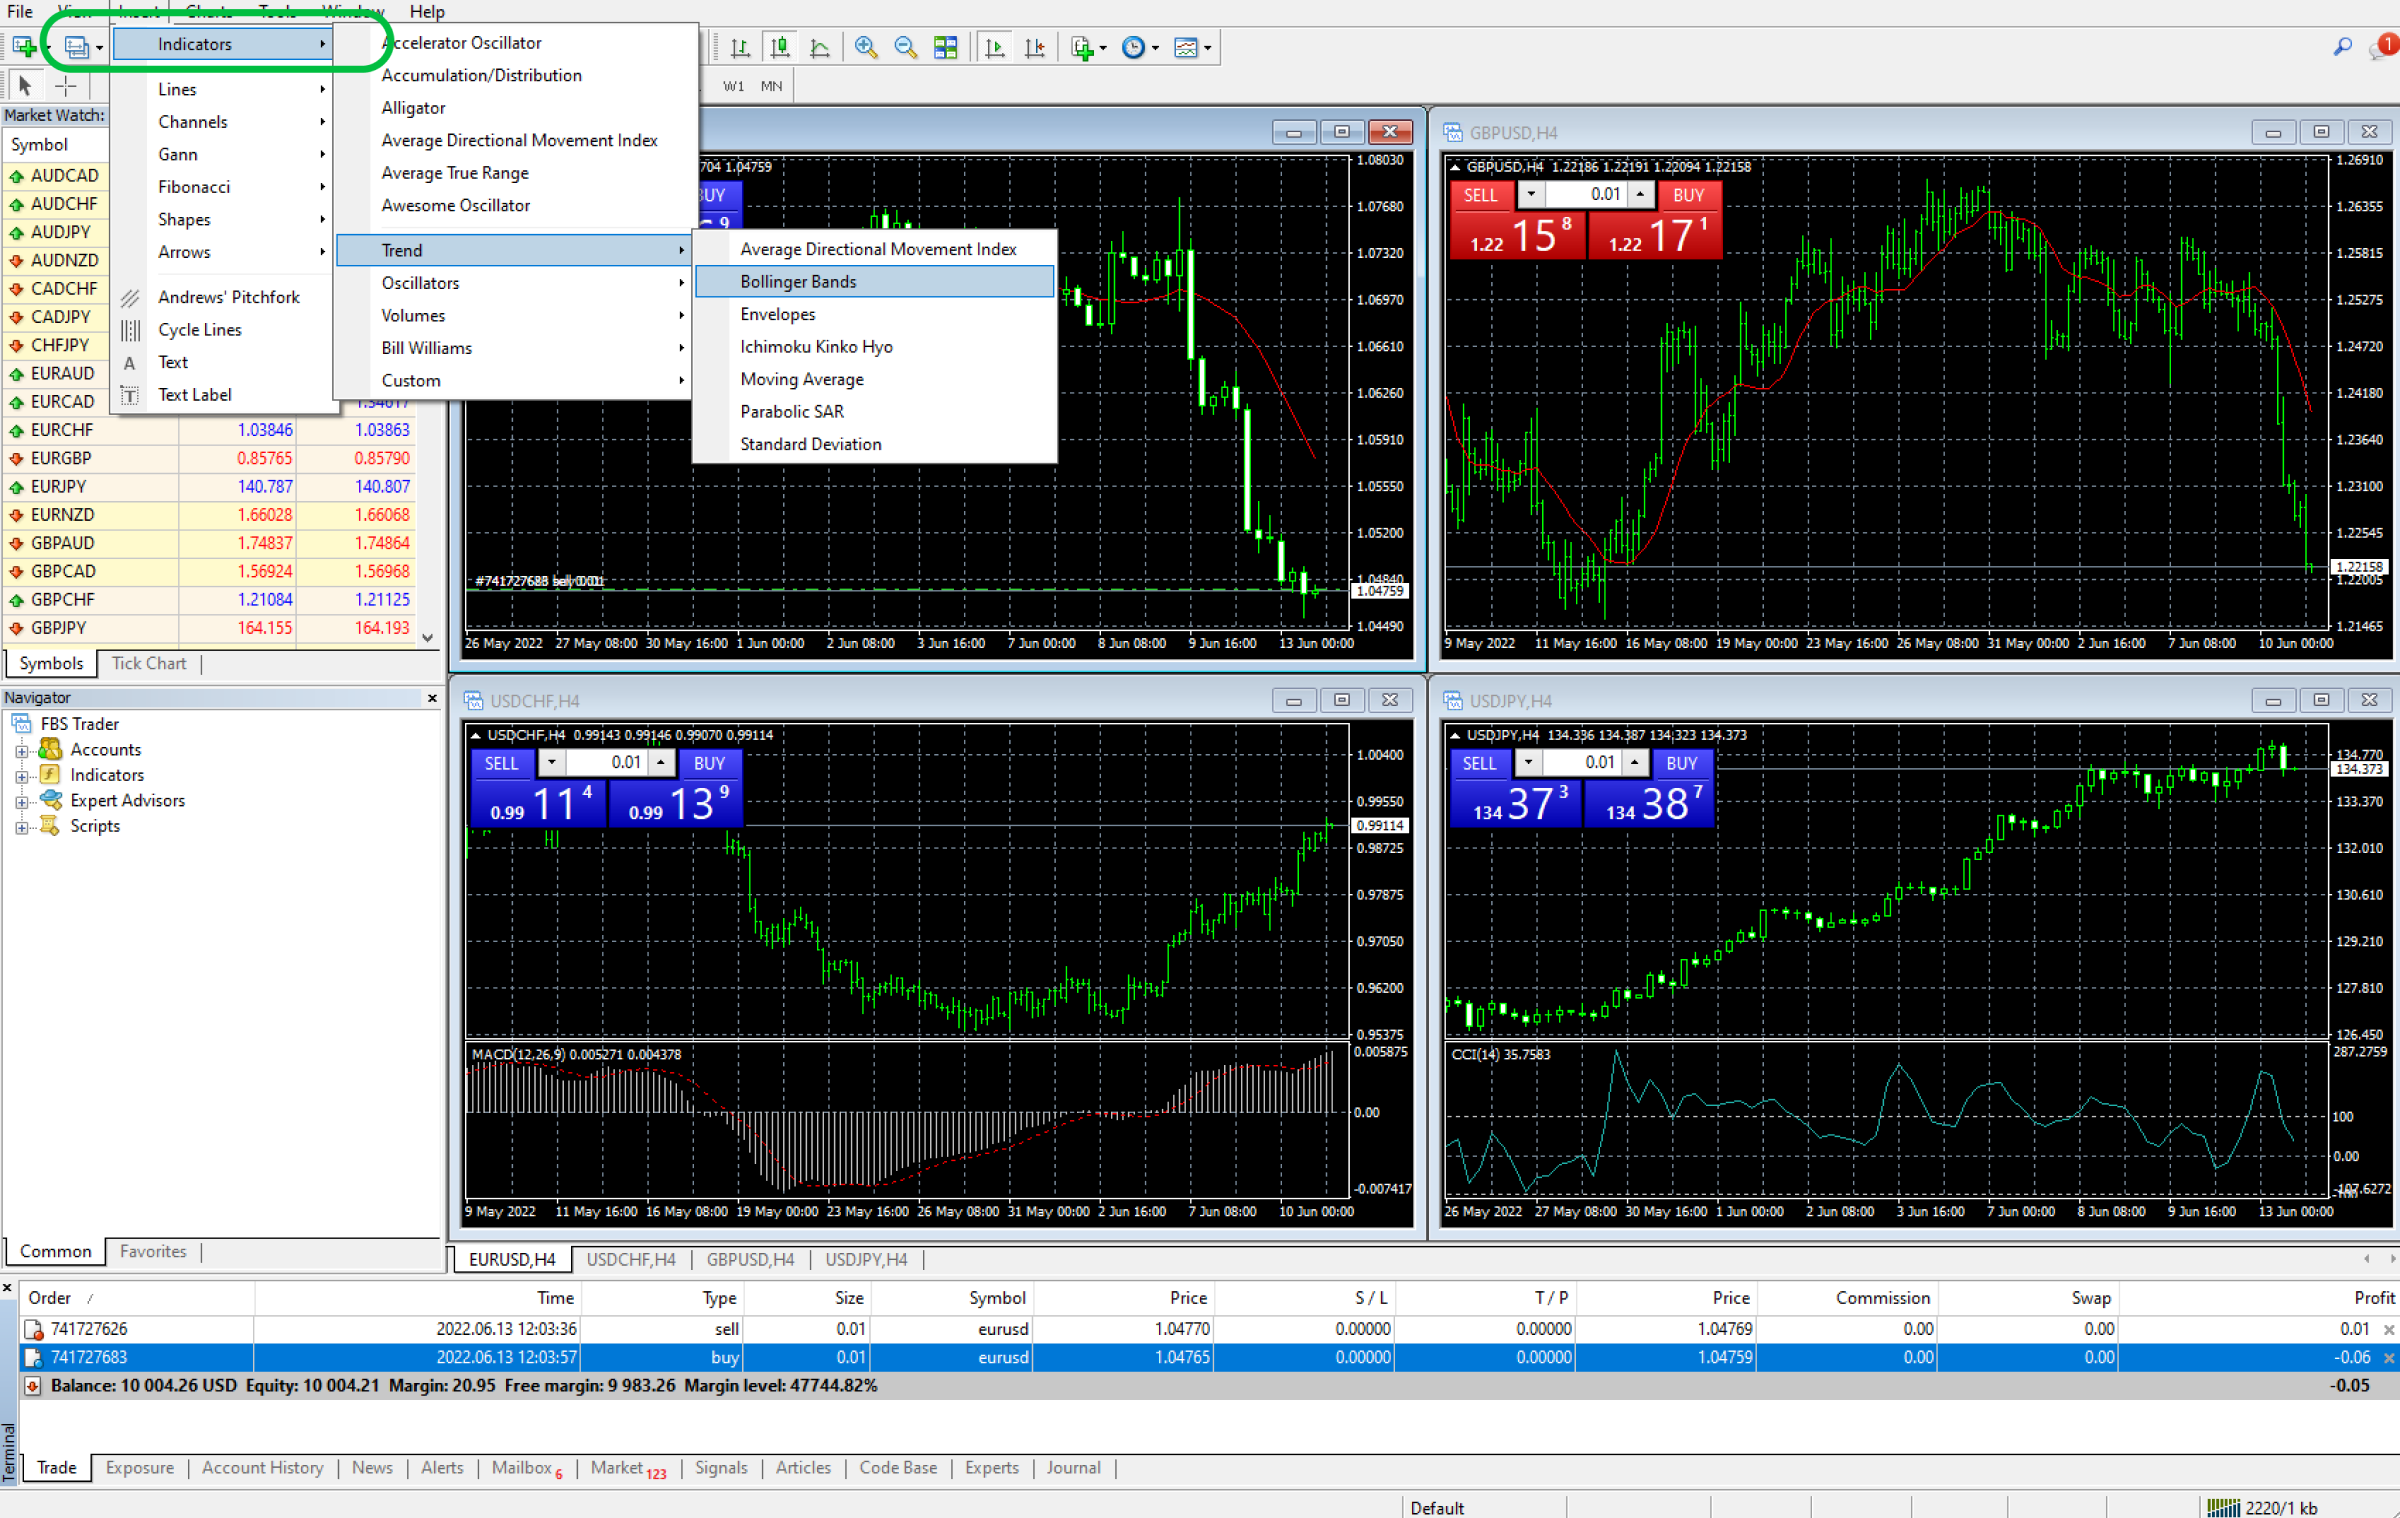Click the FBS Trader icon in Navigator

click(x=21, y=723)
